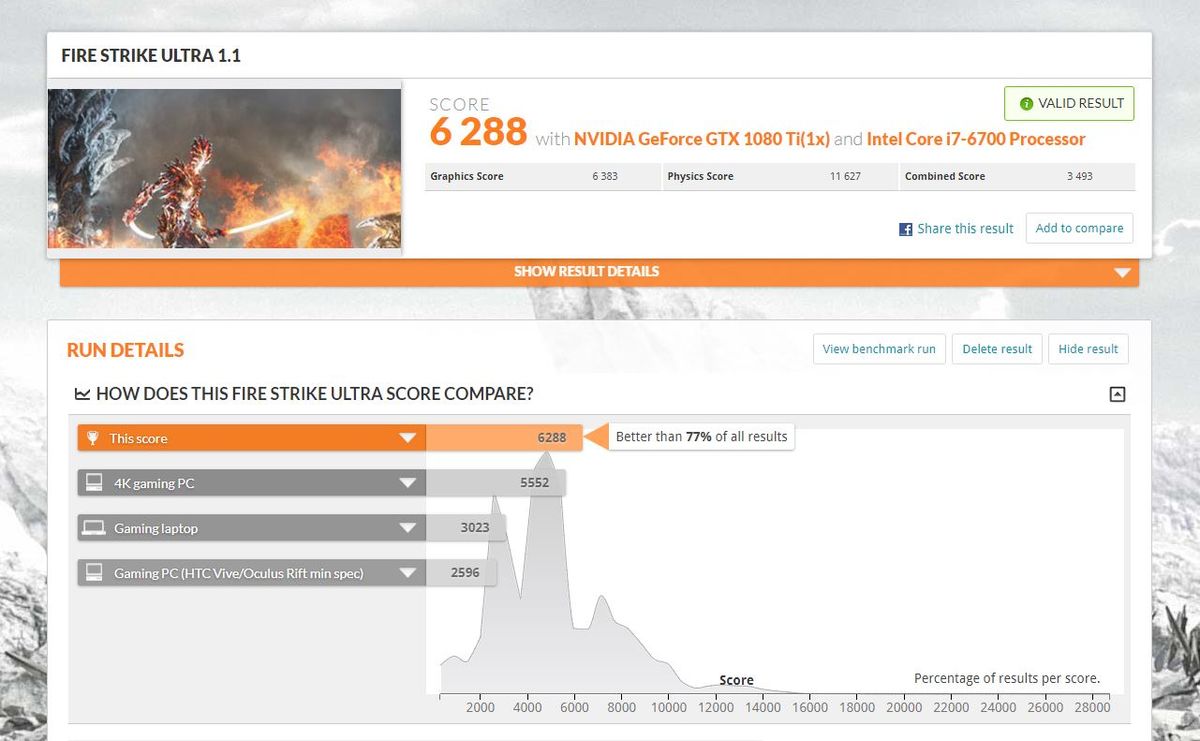
Task: Click the green valid result info icon
Action: [1026, 104]
